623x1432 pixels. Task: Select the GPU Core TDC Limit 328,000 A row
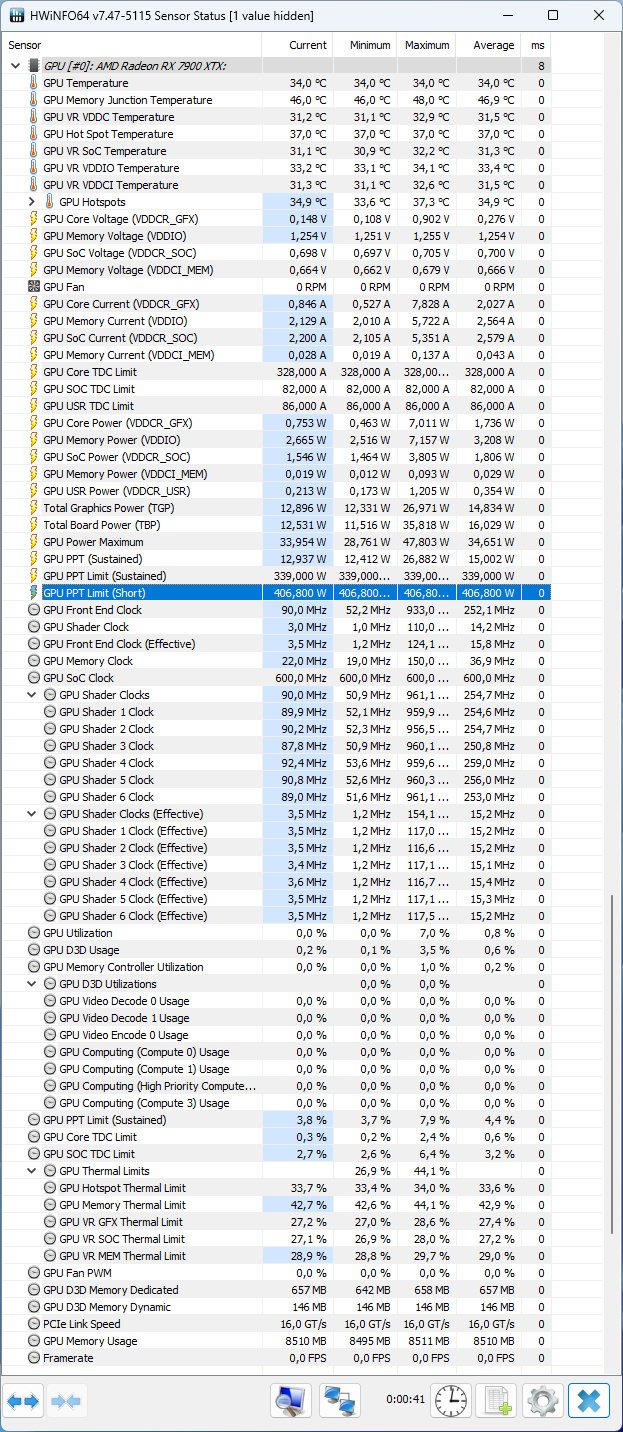tap(275, 372)
